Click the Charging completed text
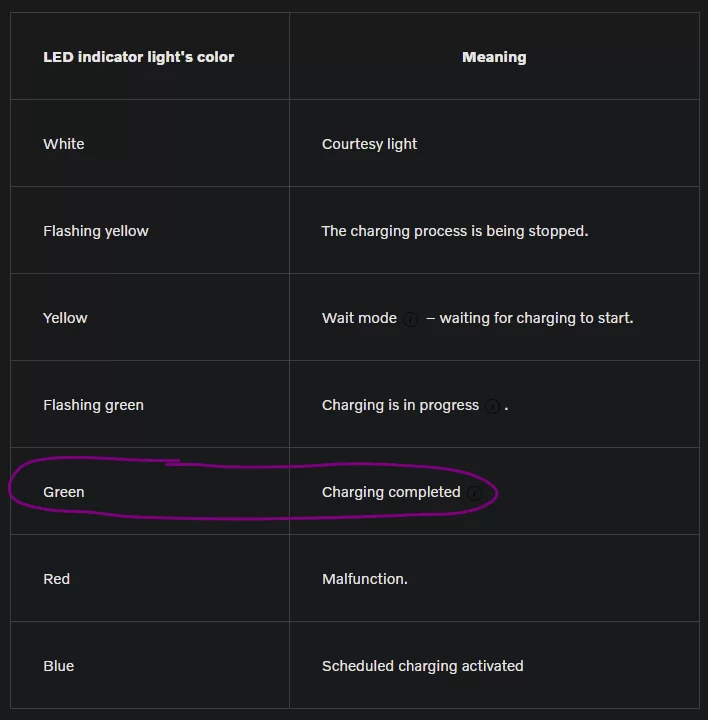This screenshot has height=720, width=708. click(391, 492)
